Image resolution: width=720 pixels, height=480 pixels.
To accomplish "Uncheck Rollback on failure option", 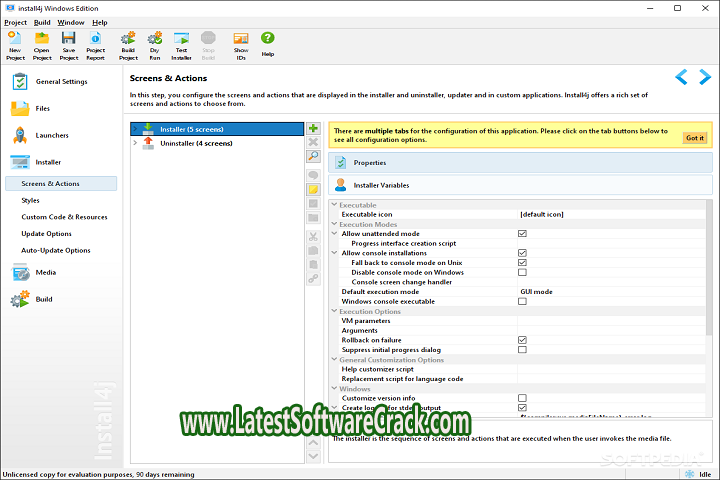I will [522, 340].
